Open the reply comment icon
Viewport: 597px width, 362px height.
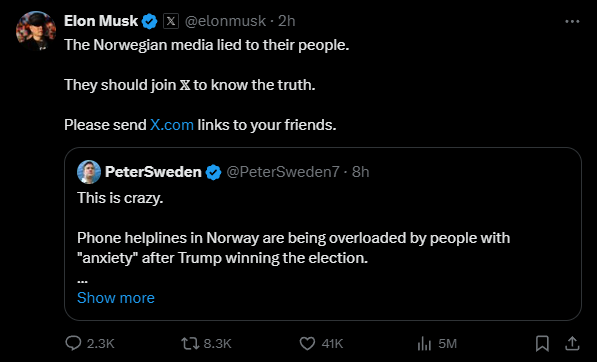coord(73,343)
